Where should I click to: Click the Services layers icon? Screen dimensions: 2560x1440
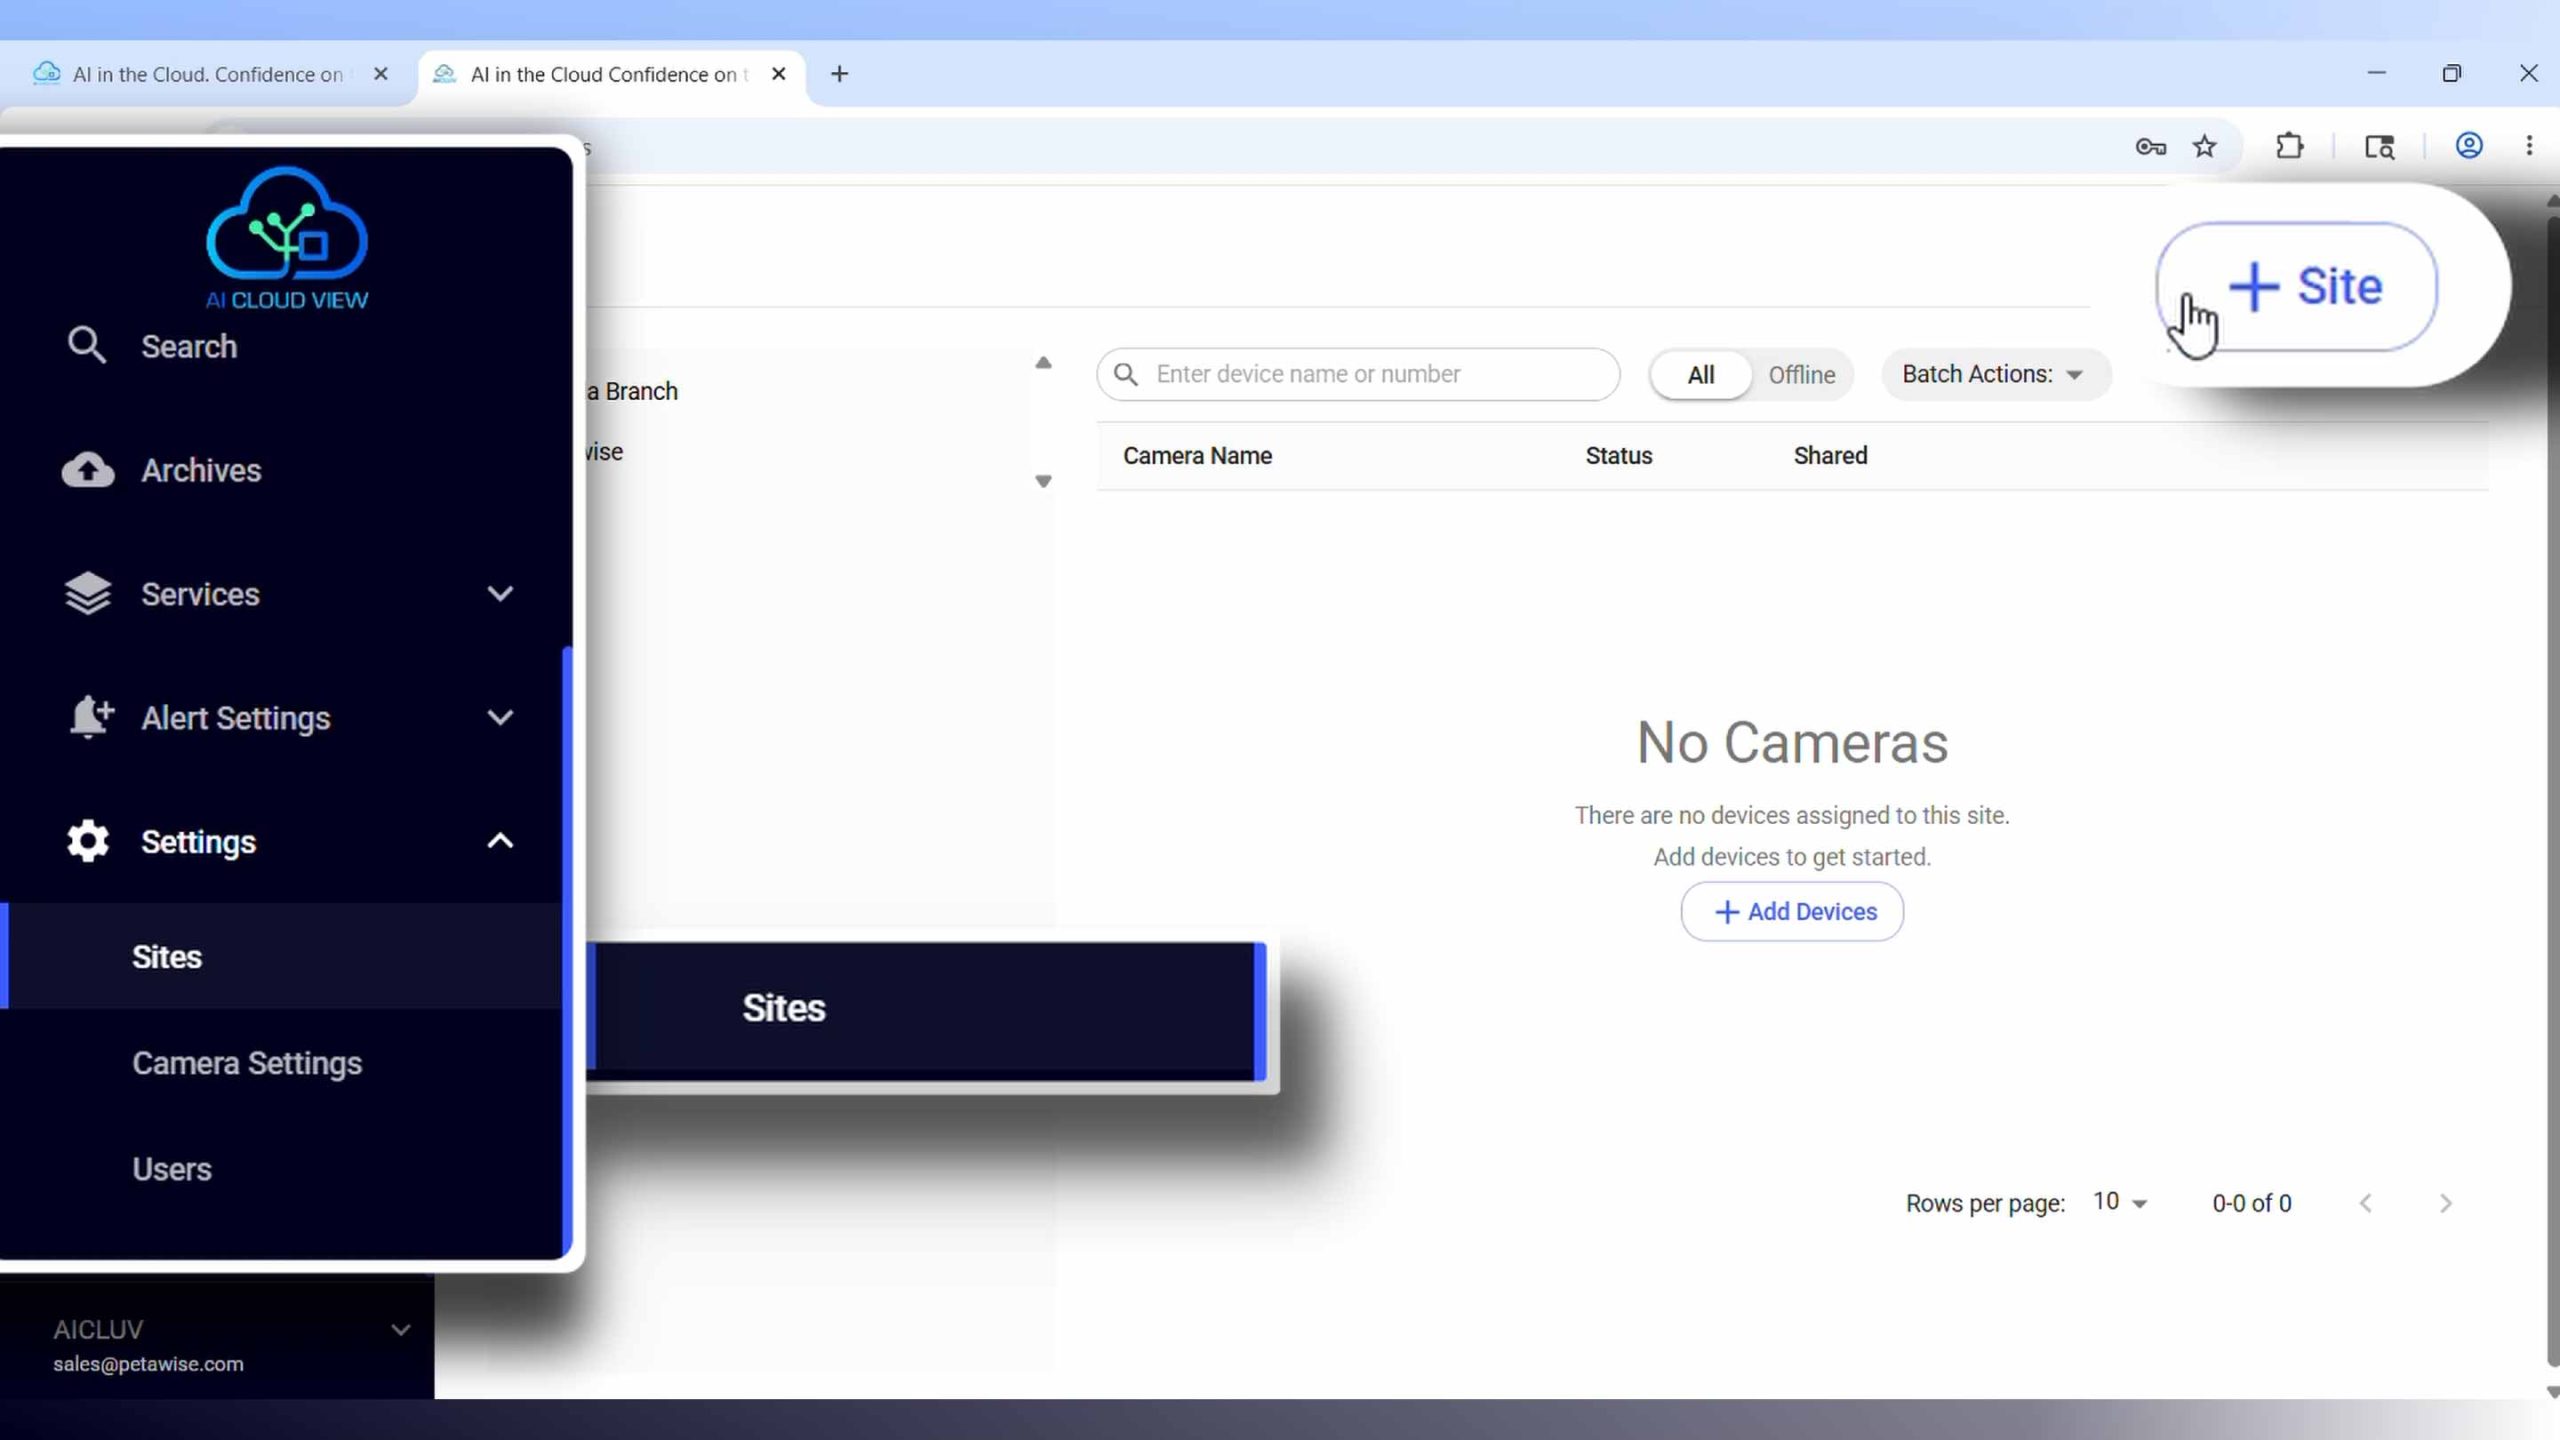click(x=88, y=594)
